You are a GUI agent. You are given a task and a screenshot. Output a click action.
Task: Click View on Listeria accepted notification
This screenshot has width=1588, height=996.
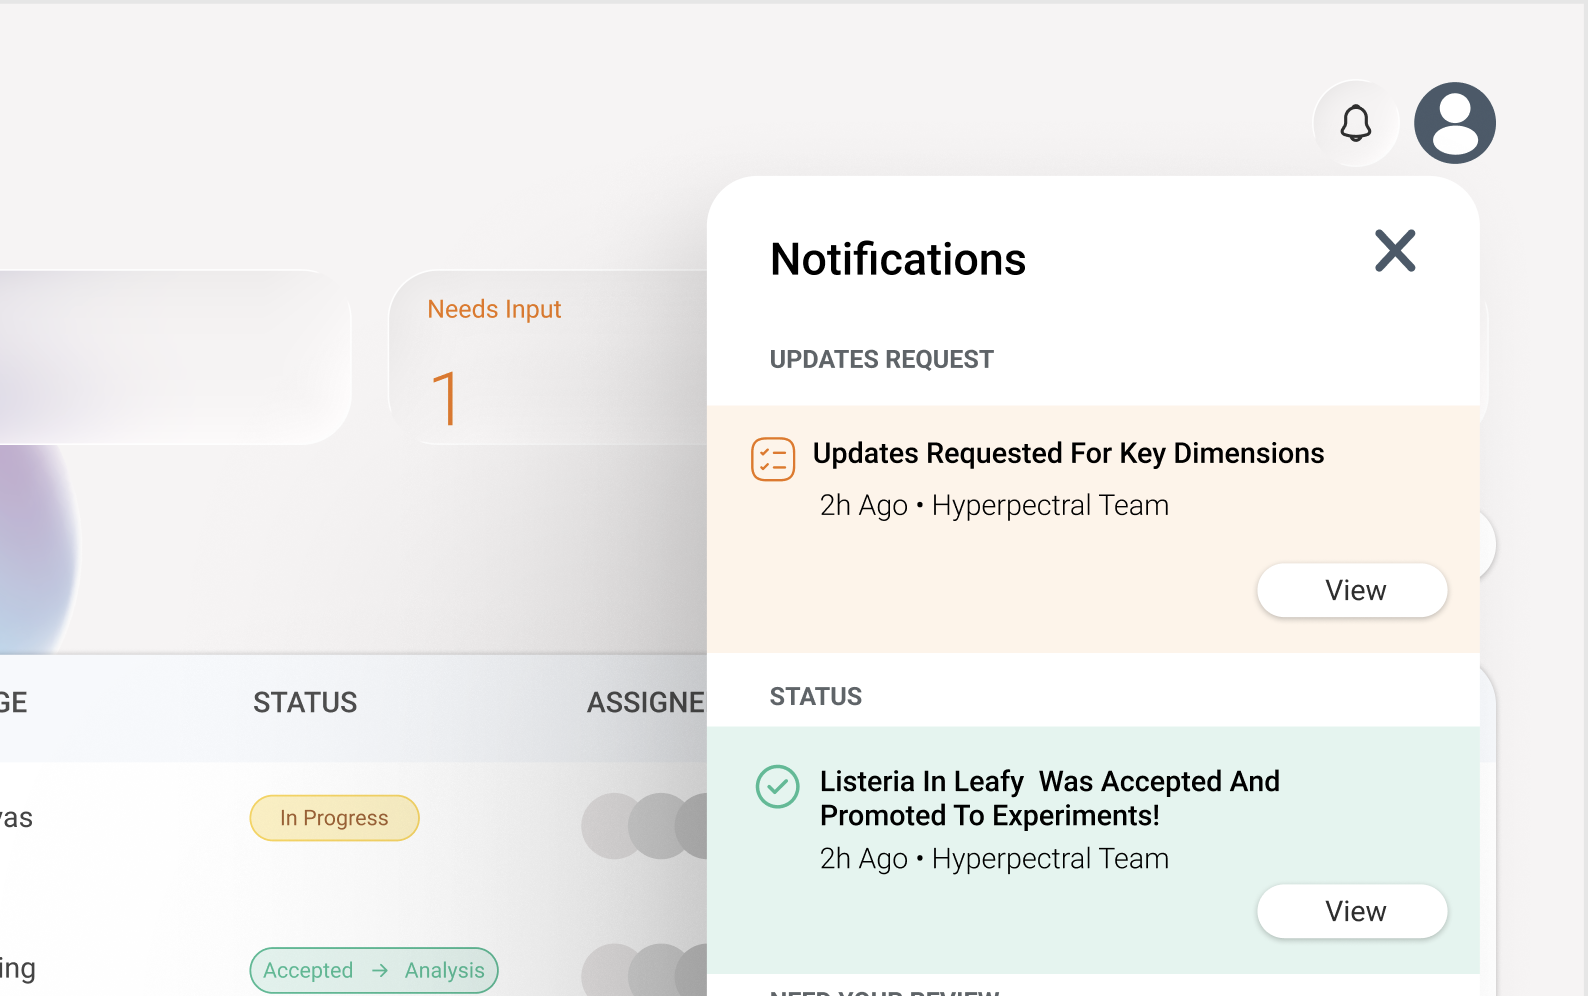1351,911
